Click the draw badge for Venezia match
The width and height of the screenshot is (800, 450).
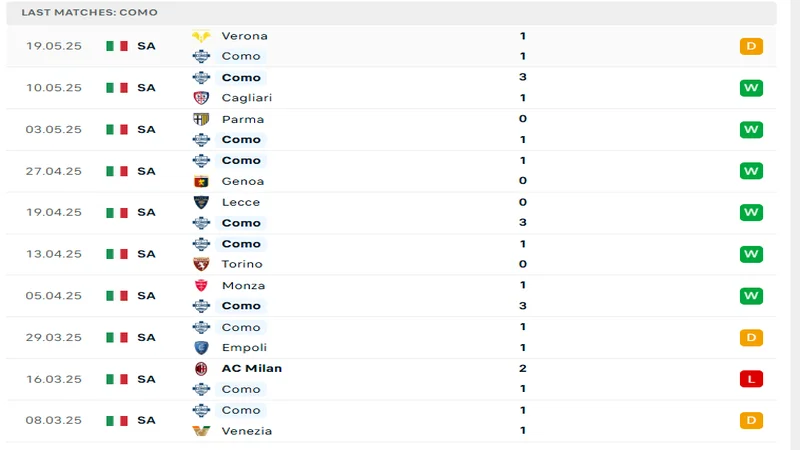pos(751,420)
